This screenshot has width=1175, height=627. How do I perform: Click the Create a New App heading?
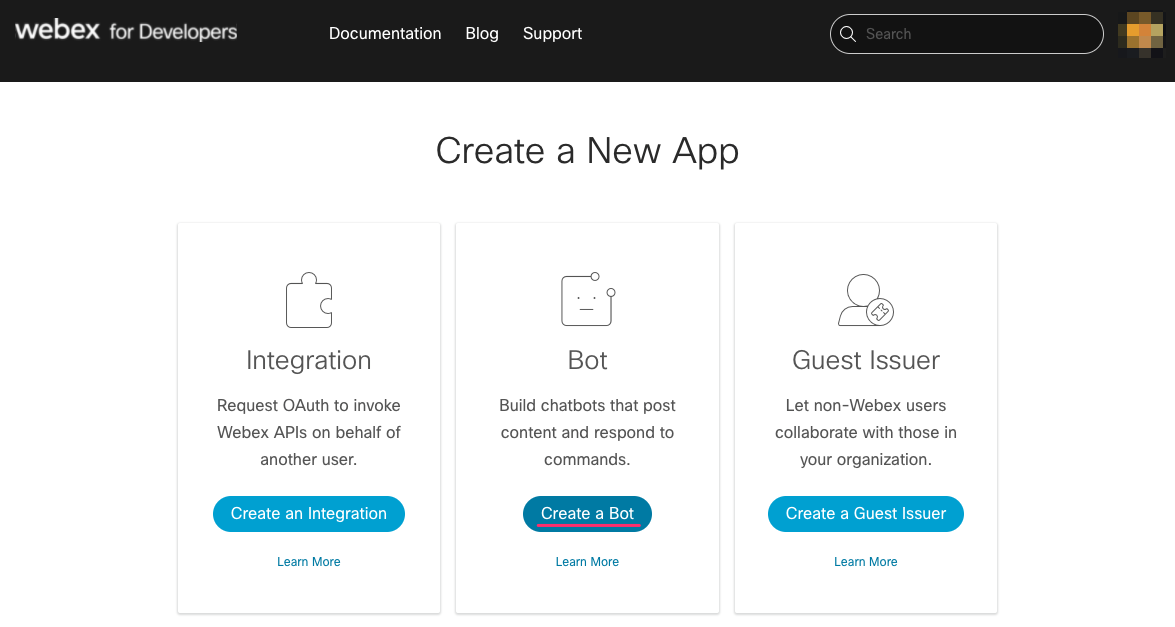pyautogui.click(x=588, y=151)
